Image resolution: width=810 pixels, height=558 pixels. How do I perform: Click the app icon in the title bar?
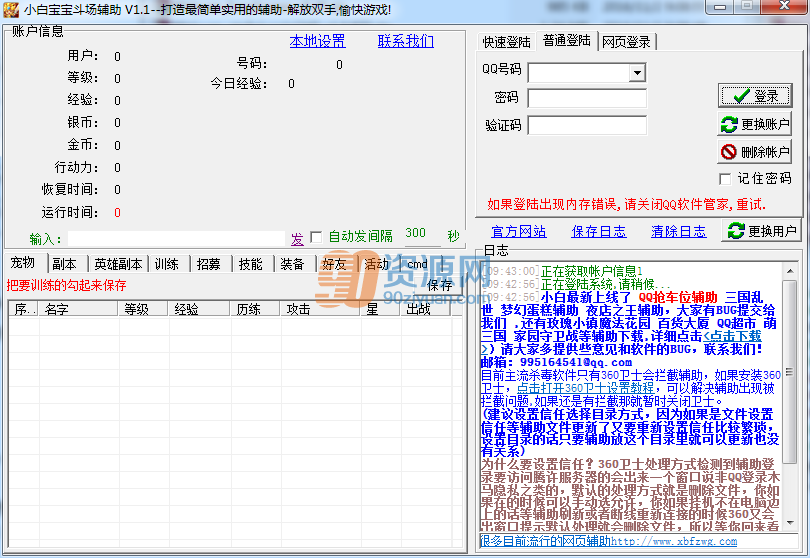[x=11, y=9]
